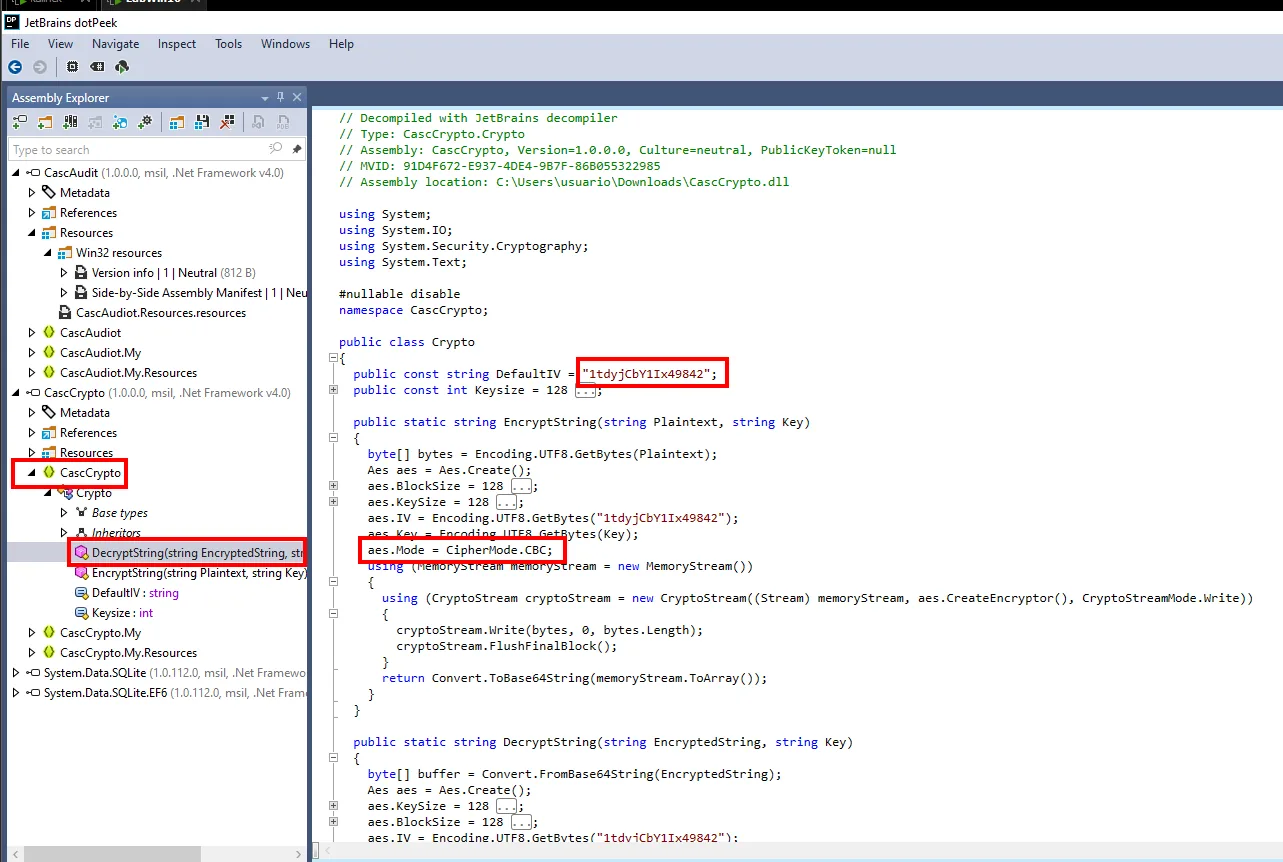Click the Assembly Explorer horizontal scrollbar
Image resolution: width=1283 pixels, height=862 pixels.
(x=157, y=853)
